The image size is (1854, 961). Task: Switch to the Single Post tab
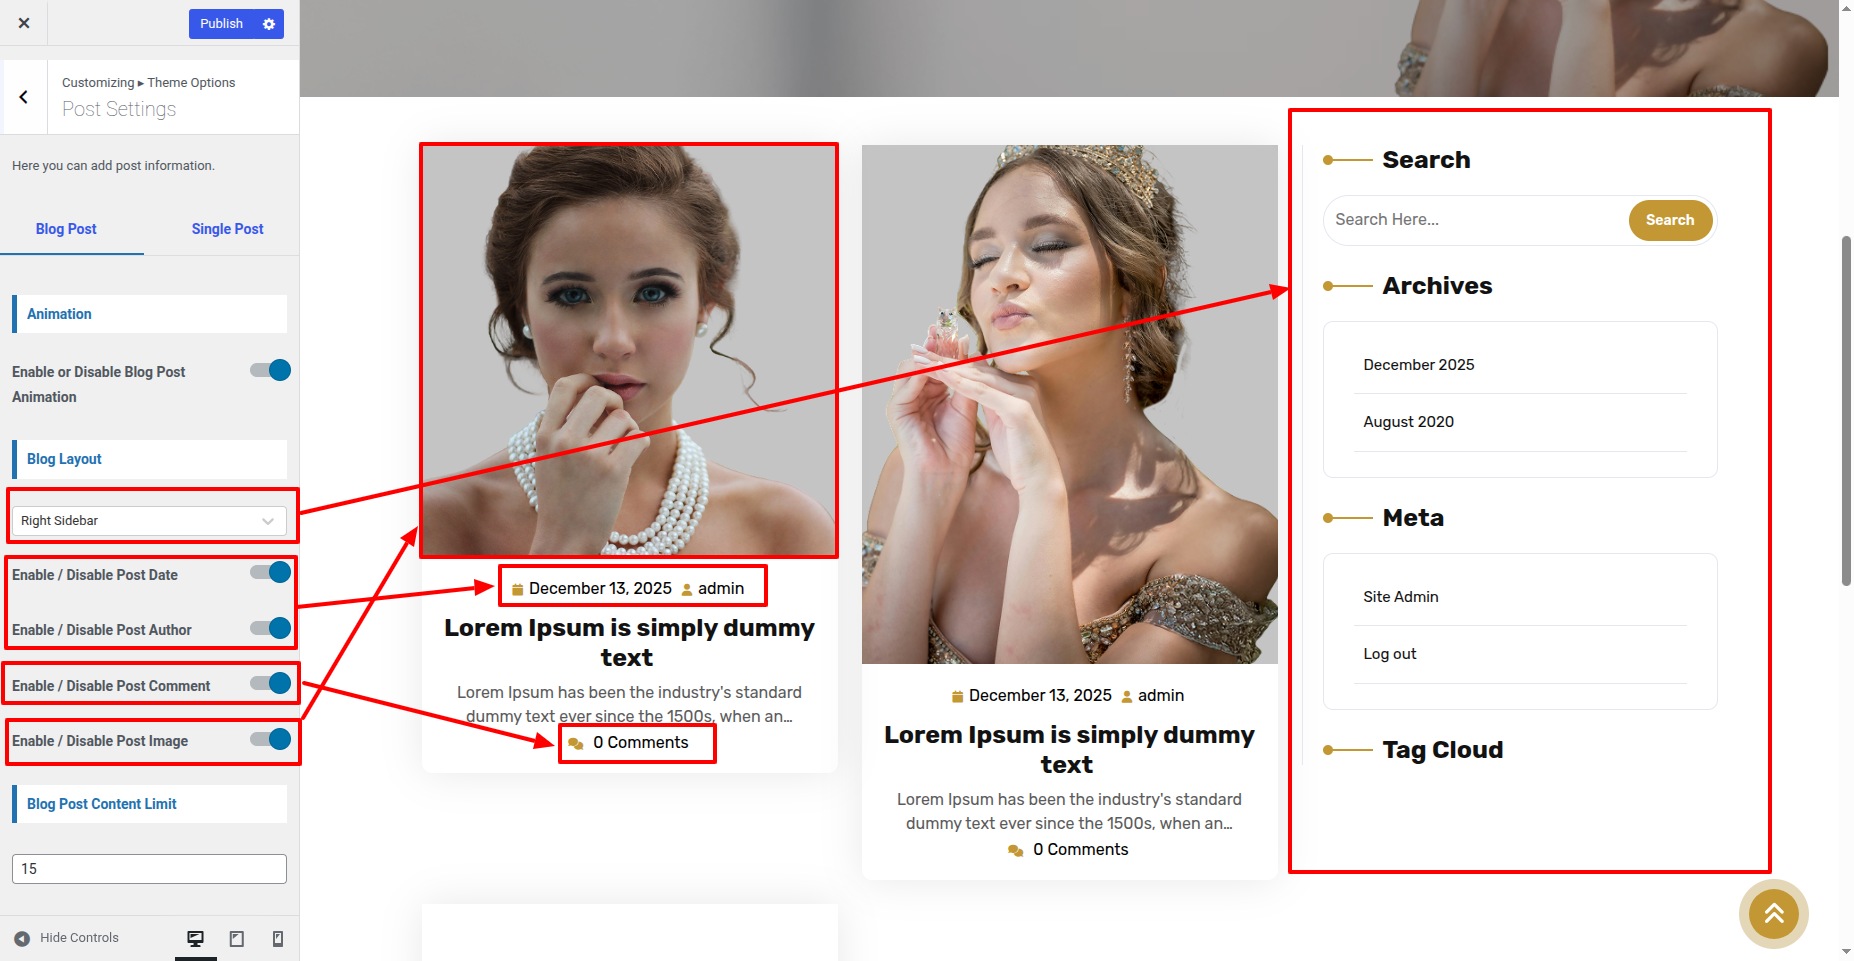(227, 229)
